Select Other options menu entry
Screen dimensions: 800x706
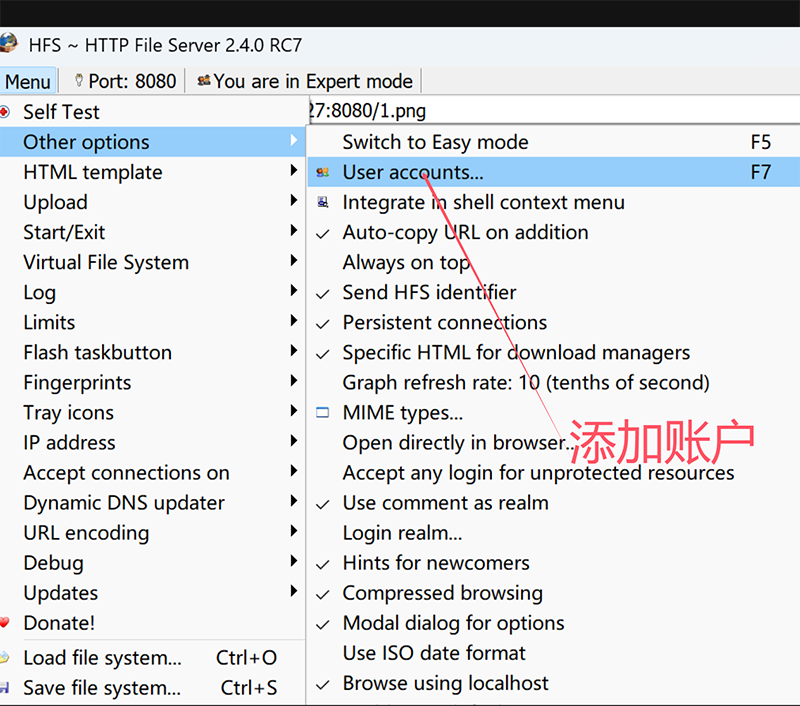pyautogui.click(x=153, y=142)
